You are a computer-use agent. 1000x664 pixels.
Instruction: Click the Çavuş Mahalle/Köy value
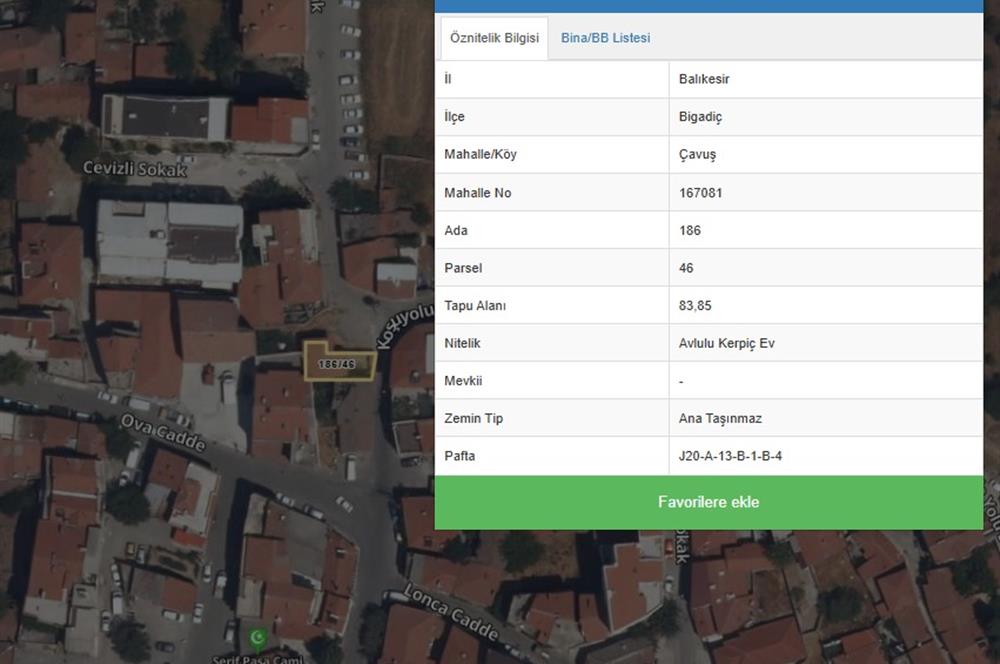coord(697,155)
